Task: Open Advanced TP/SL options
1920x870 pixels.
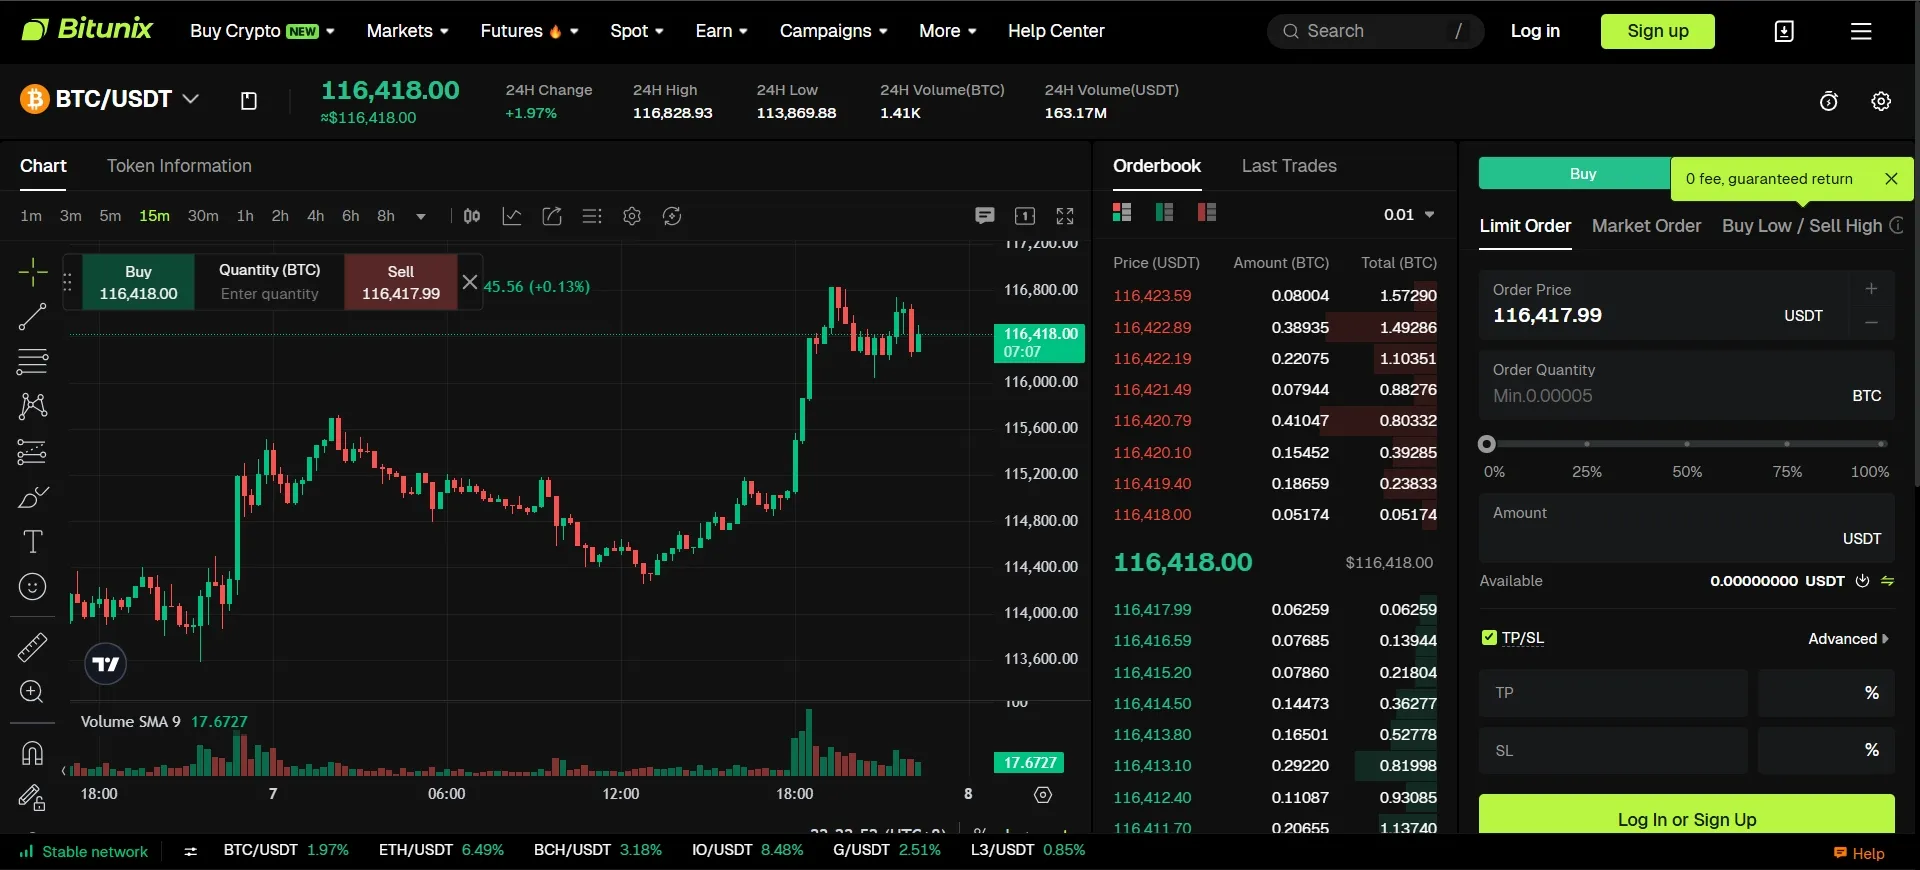Action: 1848,639
